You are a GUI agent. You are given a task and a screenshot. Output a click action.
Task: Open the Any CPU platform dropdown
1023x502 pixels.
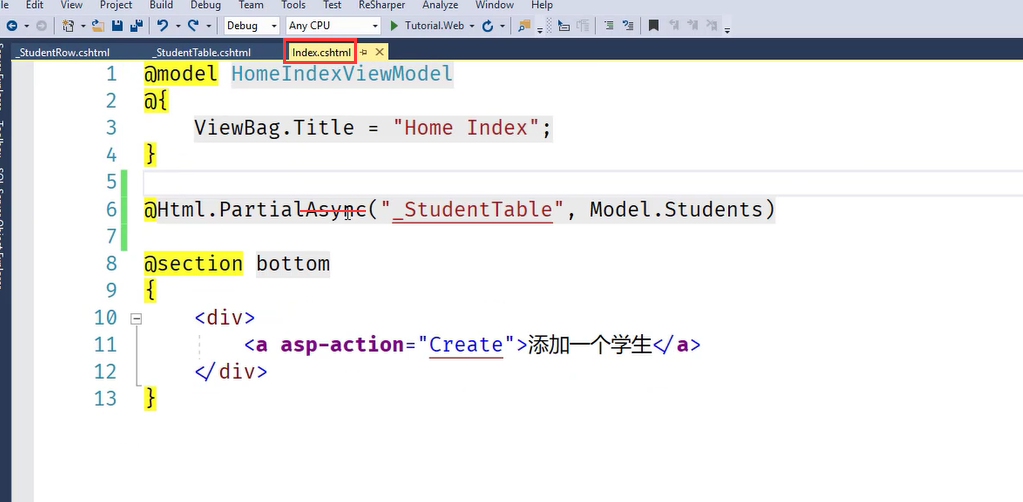374,25
